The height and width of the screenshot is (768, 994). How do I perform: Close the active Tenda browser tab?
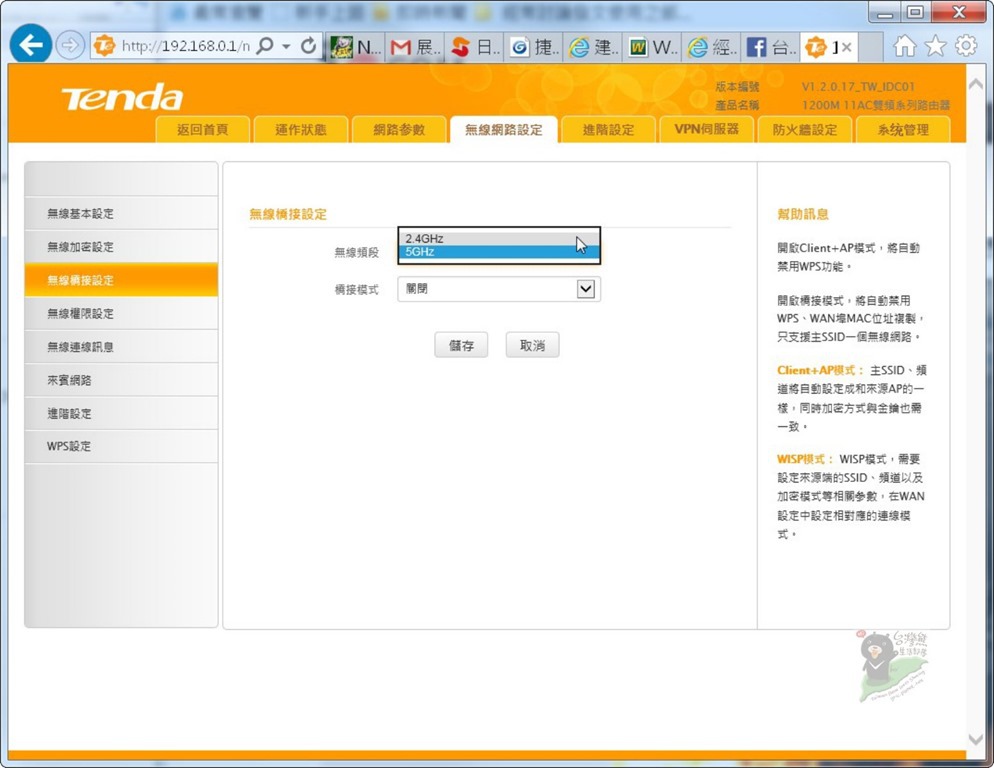(x=846, y=48)
